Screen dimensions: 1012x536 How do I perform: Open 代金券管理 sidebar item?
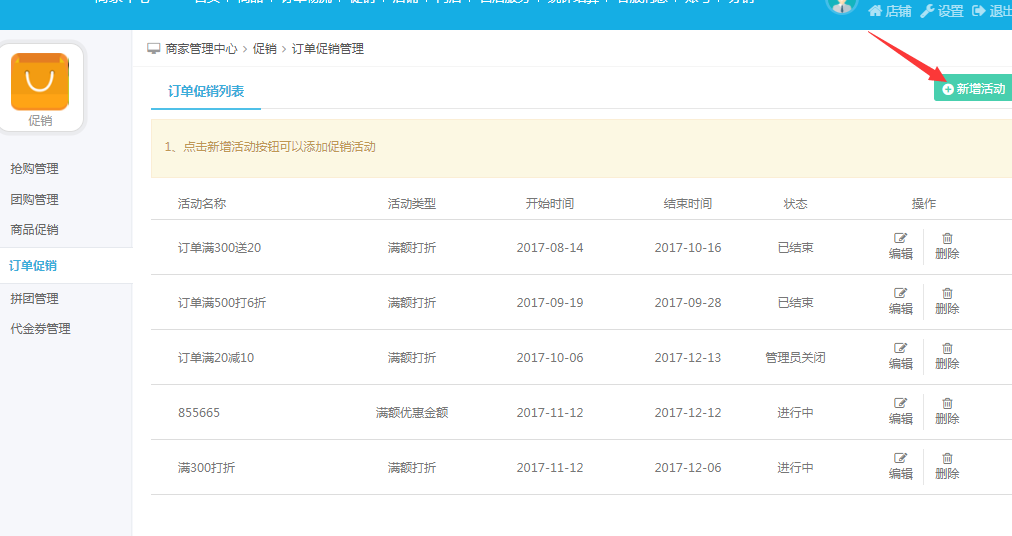click(40, 329)
